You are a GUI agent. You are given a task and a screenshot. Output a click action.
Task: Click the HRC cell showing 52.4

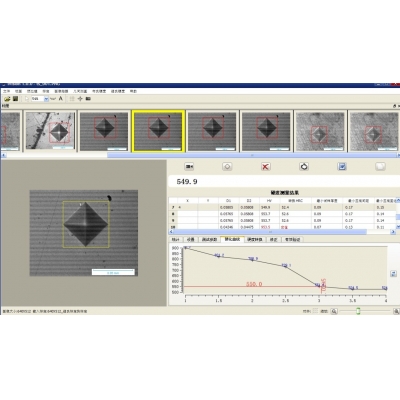295,207
